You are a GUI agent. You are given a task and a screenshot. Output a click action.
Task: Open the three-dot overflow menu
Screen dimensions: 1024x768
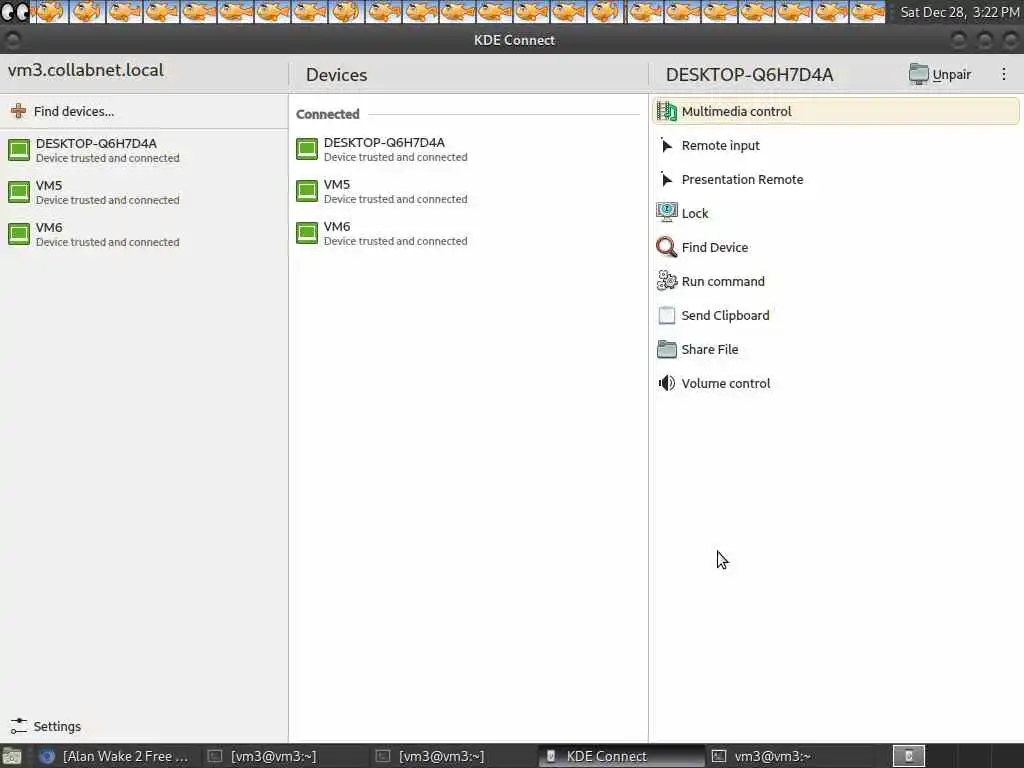(x=1004, y=74)
